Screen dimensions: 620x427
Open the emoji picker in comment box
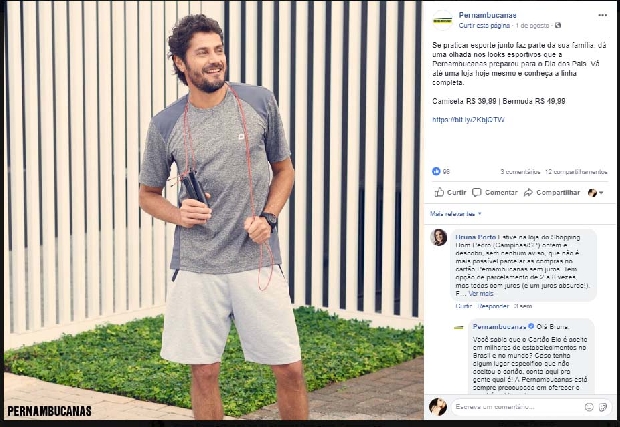pyautogui.click(x=589, y=407)
